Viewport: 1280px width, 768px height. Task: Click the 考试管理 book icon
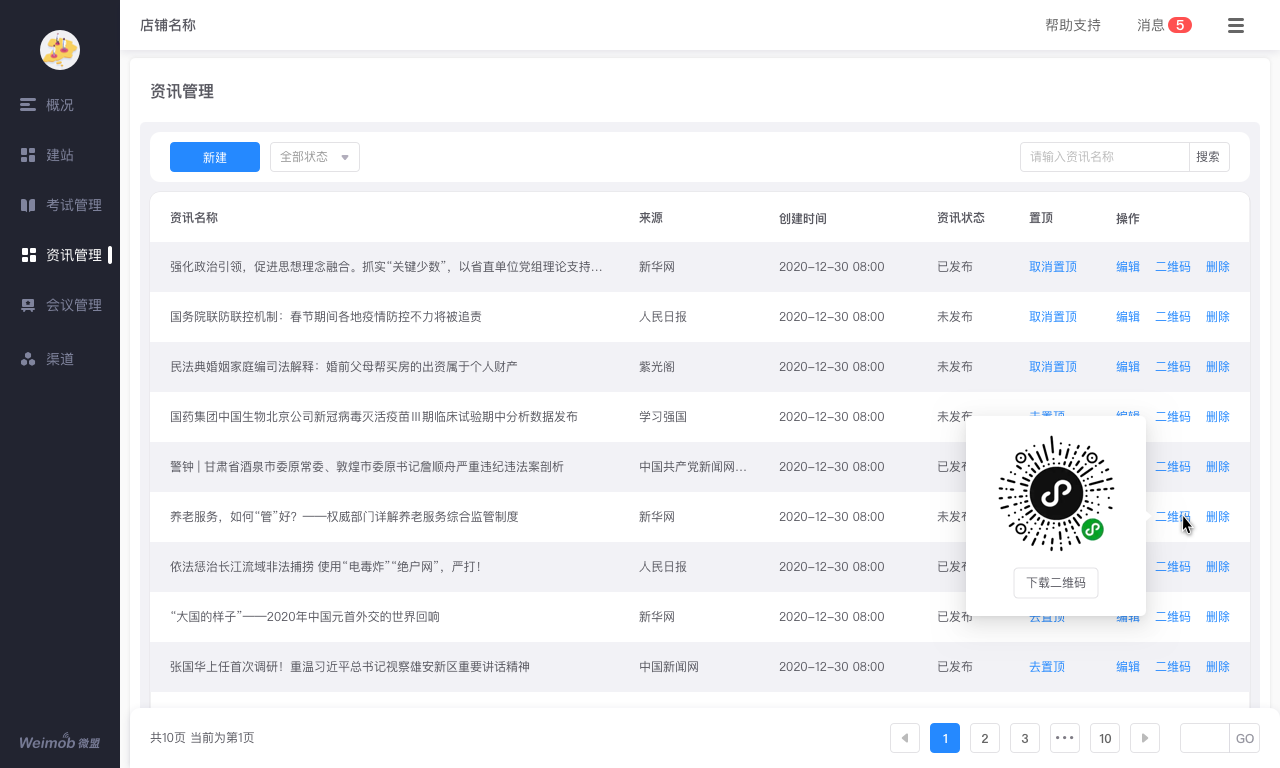click(28, 205)
